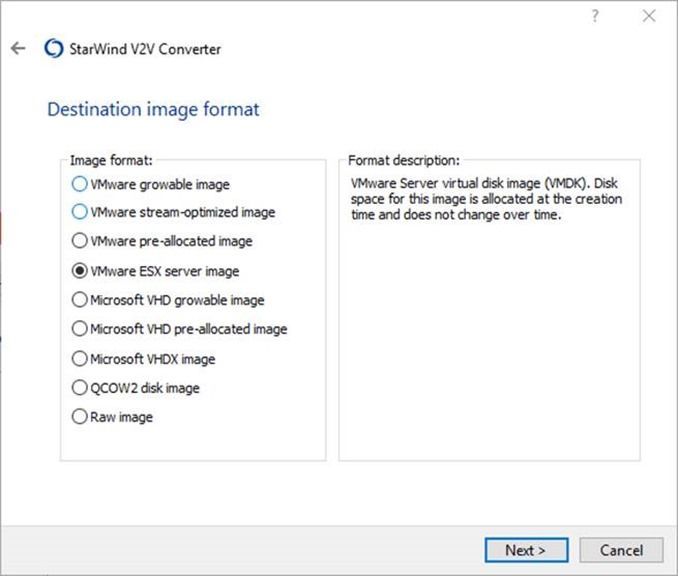Select Microsoft VHD growable image
This screenshot has height=576, width=678.
tap(168, 300)
